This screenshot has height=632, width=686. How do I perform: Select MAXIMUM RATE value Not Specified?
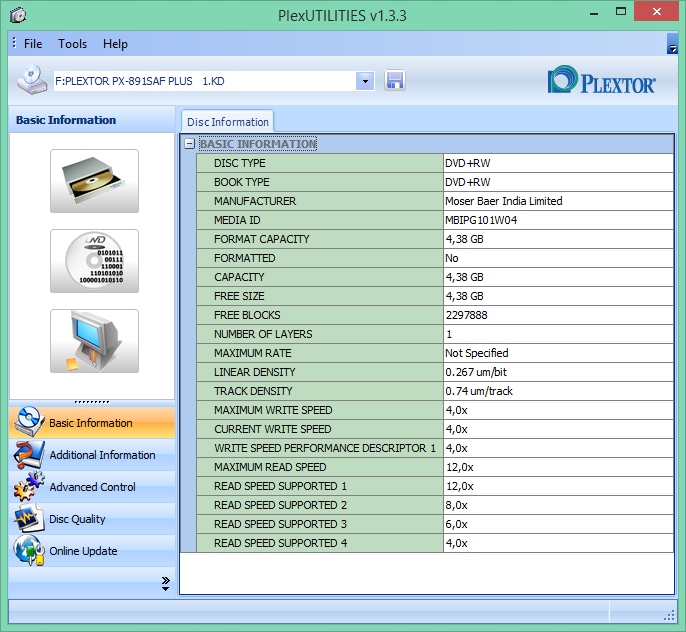point(476,353)
